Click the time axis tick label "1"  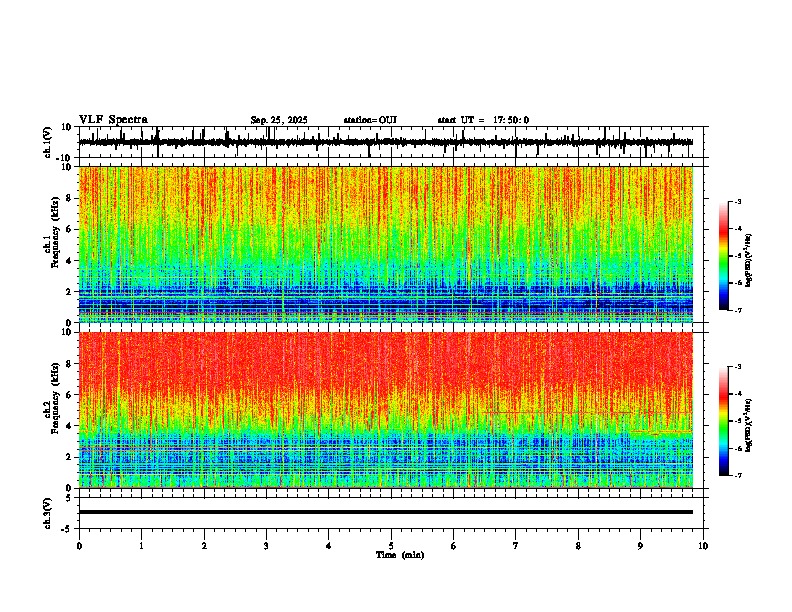tap(141, 546)
